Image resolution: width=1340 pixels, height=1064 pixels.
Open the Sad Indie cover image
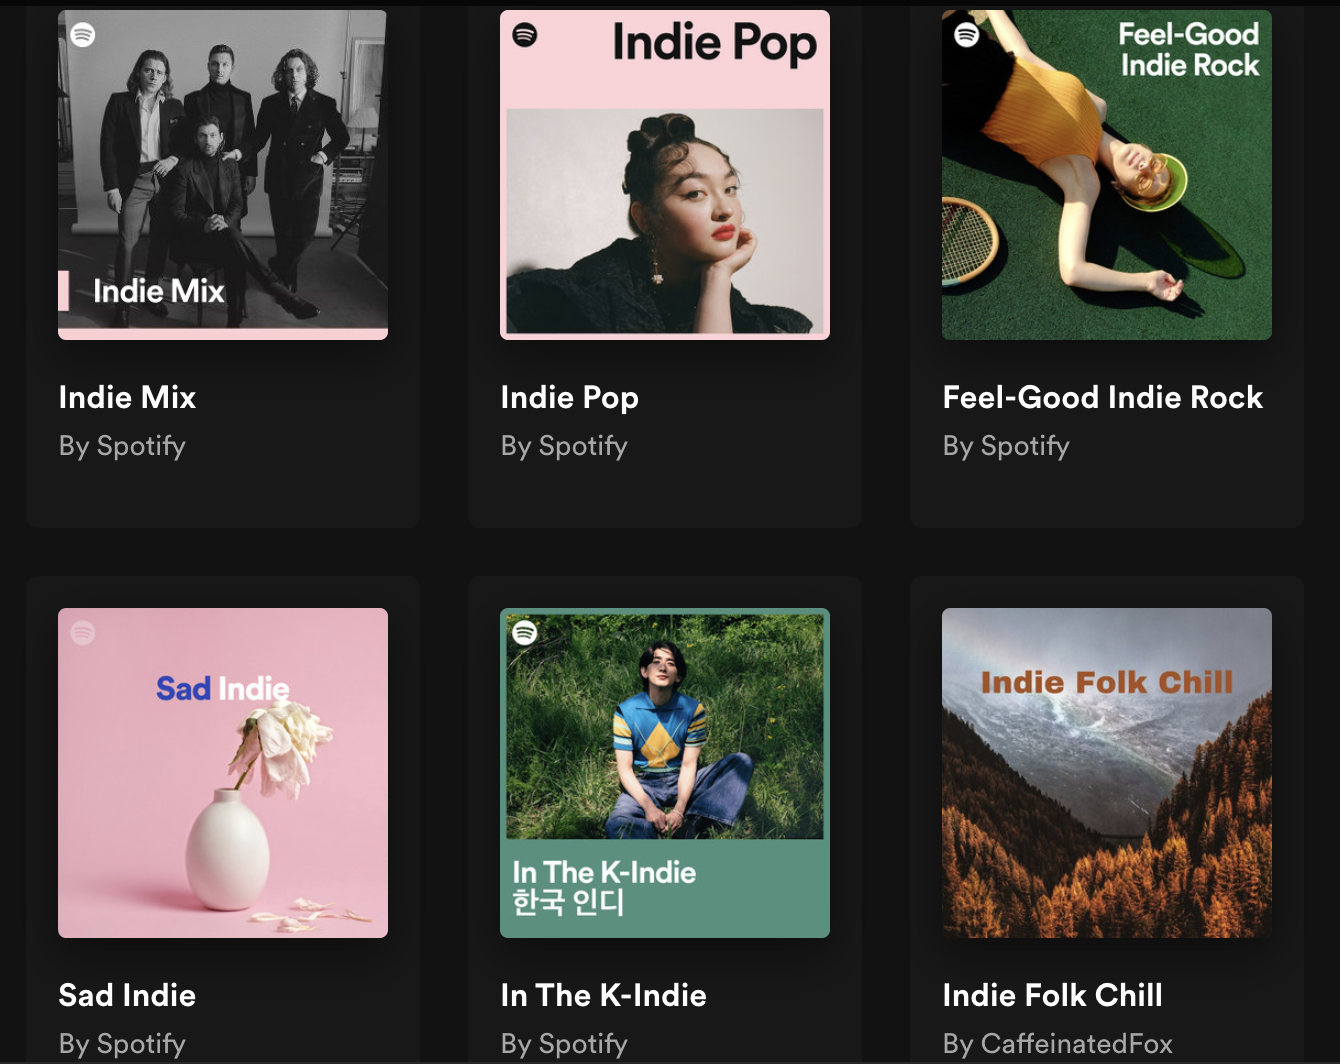tap(223, 773)
